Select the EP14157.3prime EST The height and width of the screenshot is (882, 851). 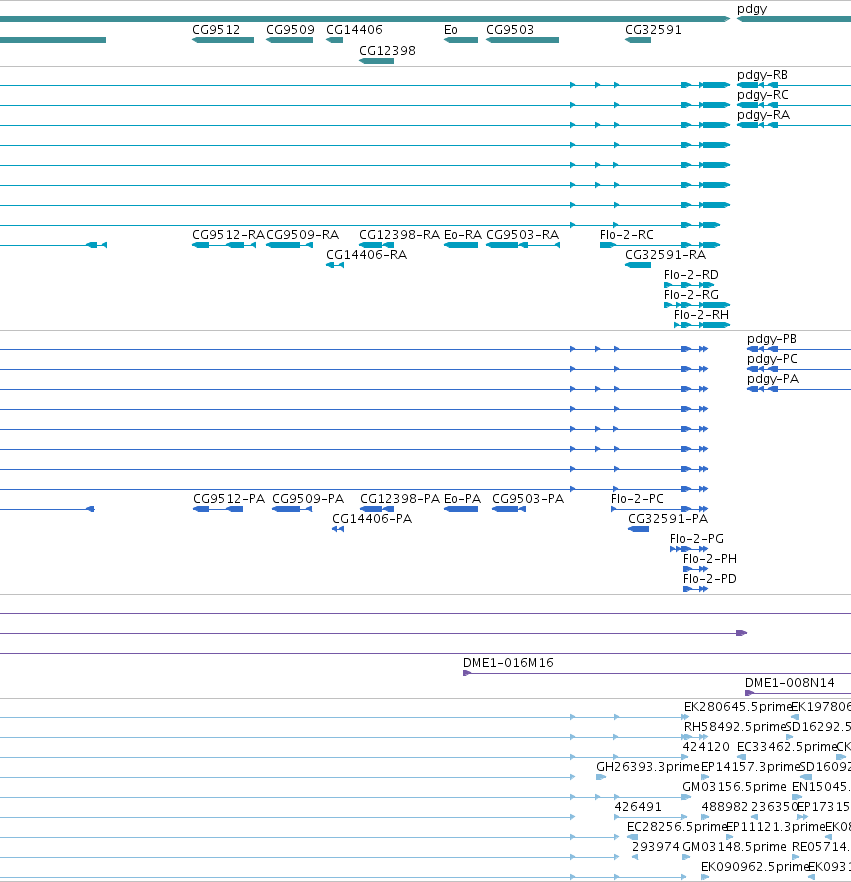[x=705, y=777]
